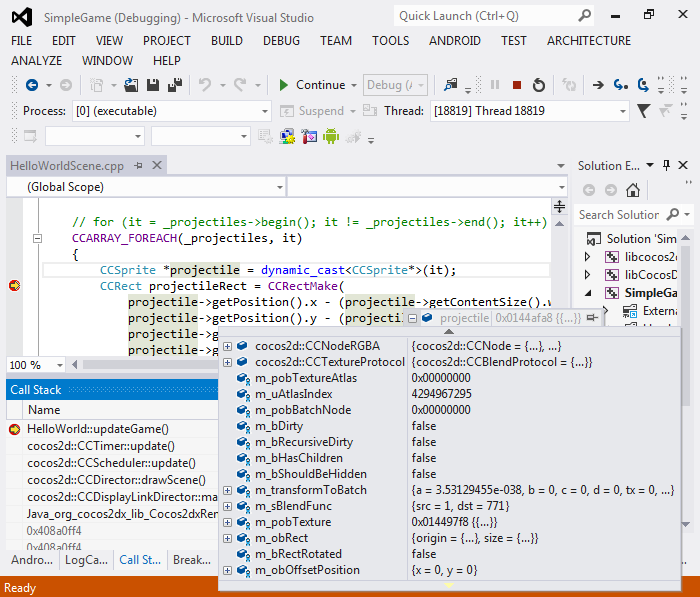Open the Process dropdown
This screenshot has width=700, height=597.
point(265,111)
